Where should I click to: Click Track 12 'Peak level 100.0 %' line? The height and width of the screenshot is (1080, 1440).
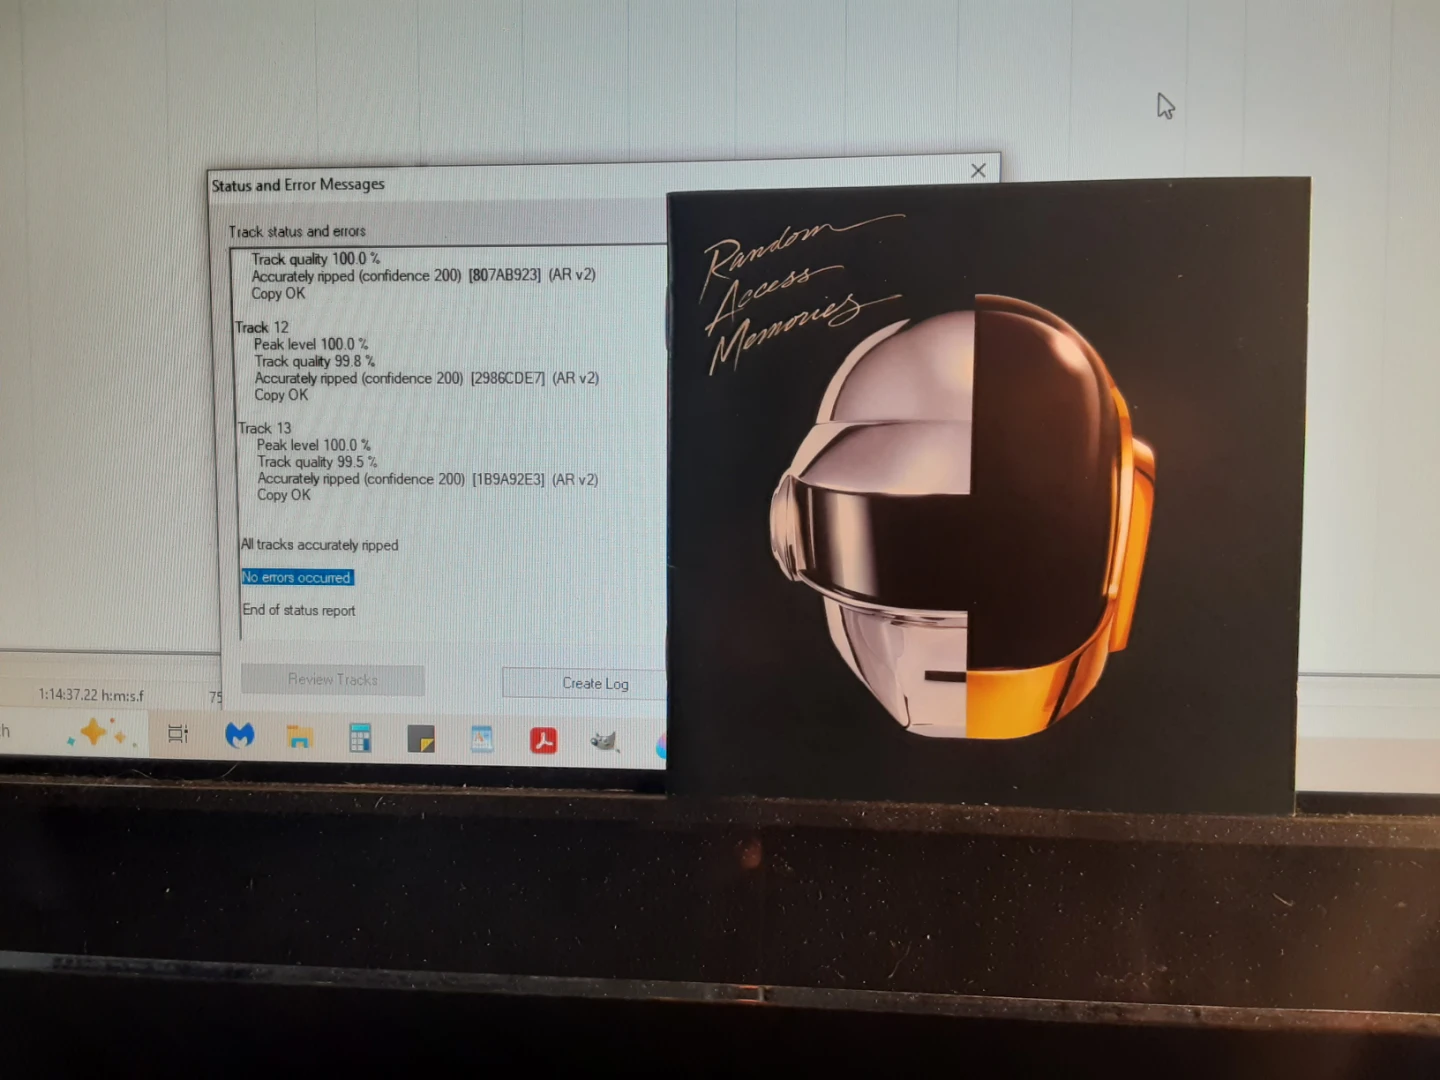[x=311, y=344]
